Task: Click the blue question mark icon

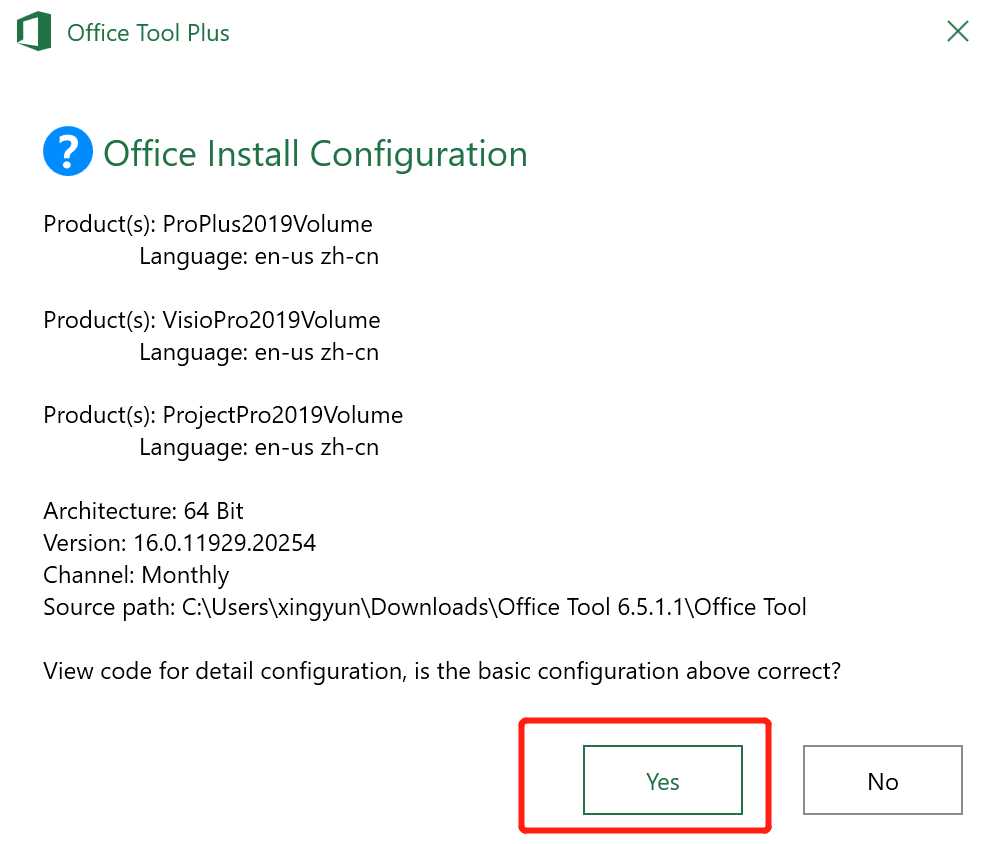Action: click(x=68, y=151)
